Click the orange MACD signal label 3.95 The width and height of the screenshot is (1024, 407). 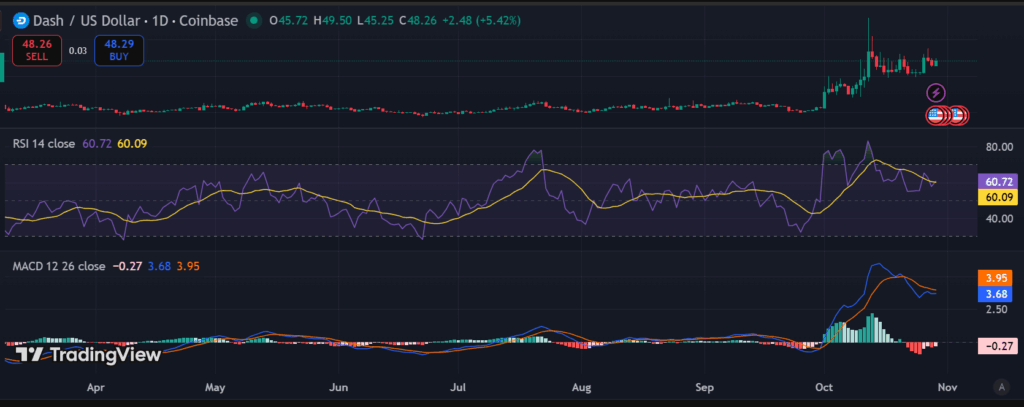click(x=994, y=277)
